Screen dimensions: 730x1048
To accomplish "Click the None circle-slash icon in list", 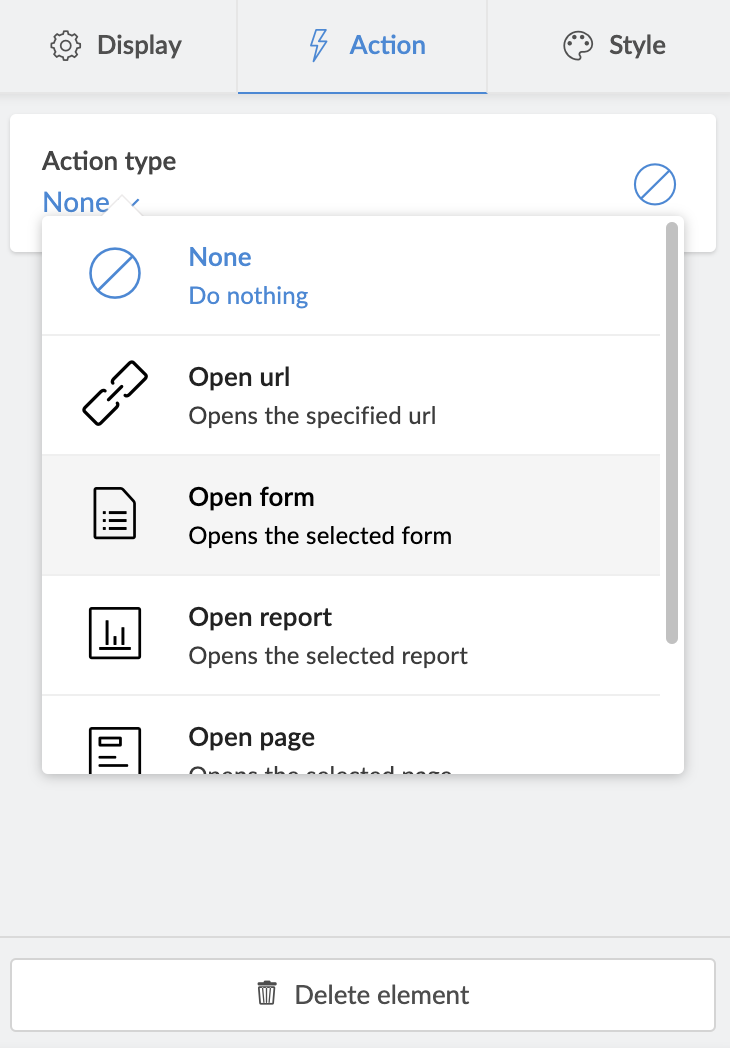I will [114, 275].
